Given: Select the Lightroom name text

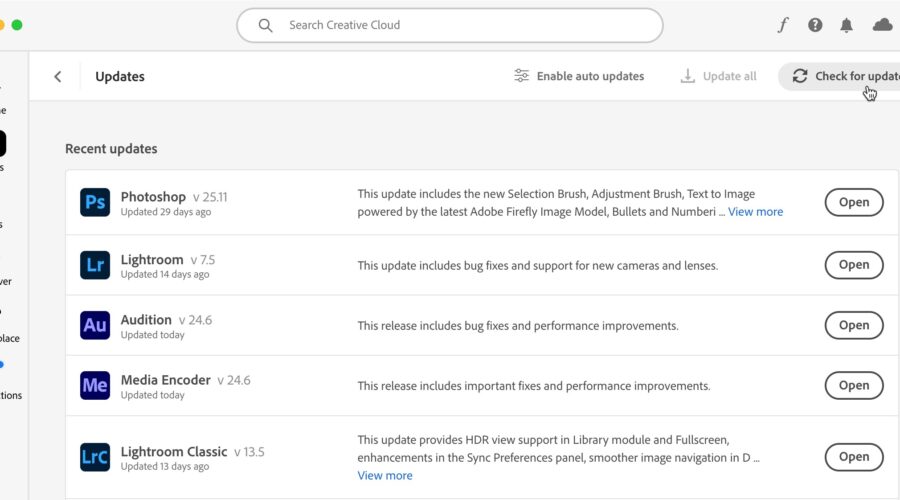Looking at the screenshot, I should 152,259.
